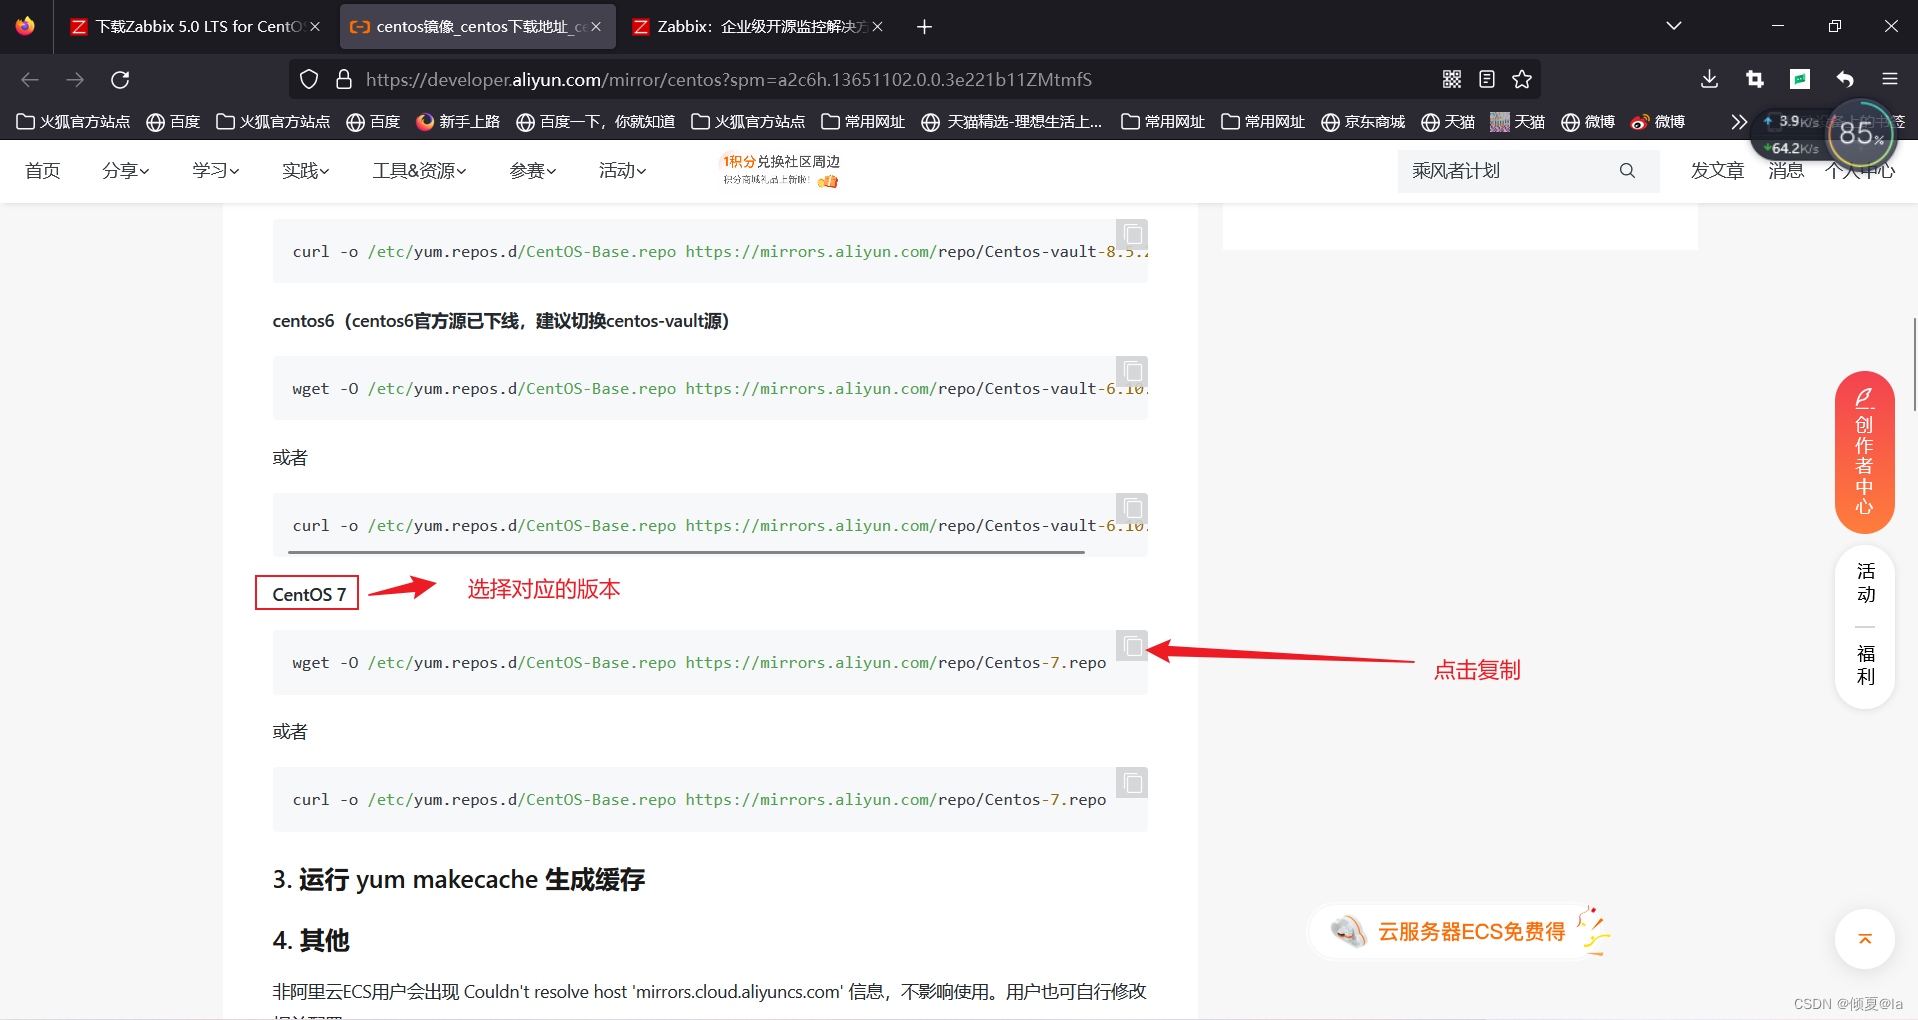Open the last 微博 bookmark with red icon
This screenshot has height=1020, width=1918.
[x=1658, y=122]
